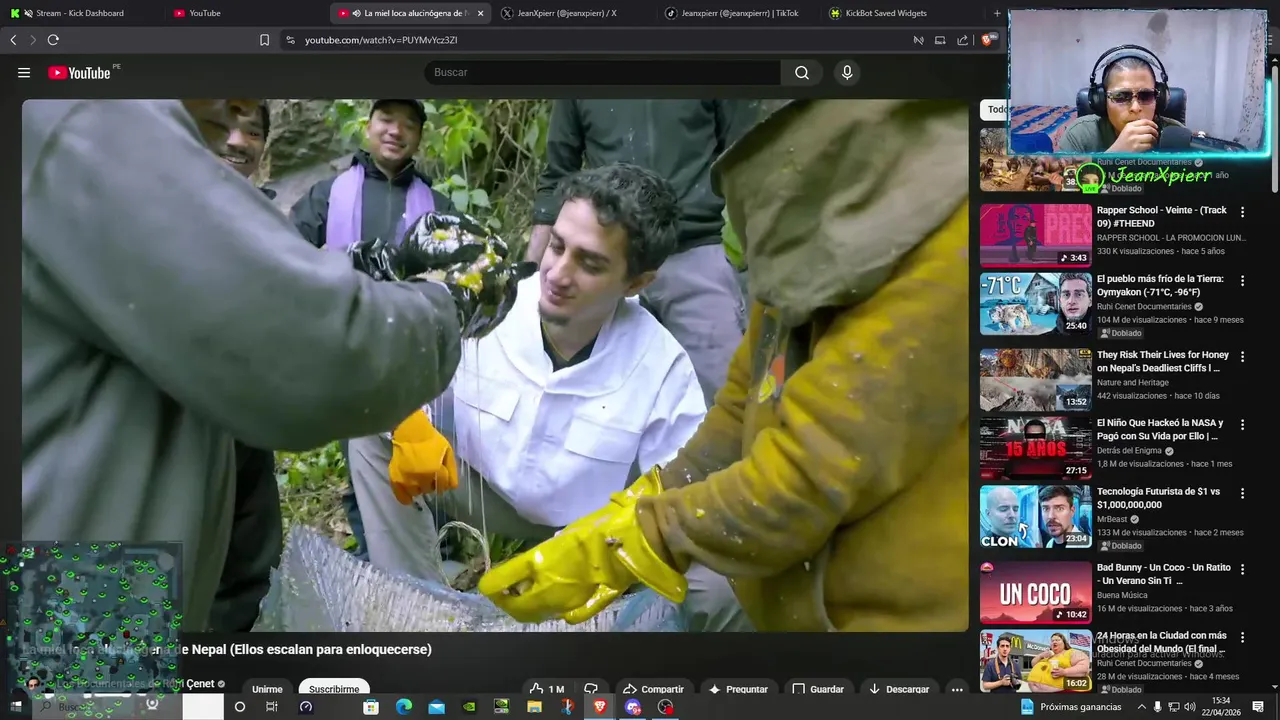
Task: Open the Windows Start menu
Action: pyautogui.click(x=15, y=707)
